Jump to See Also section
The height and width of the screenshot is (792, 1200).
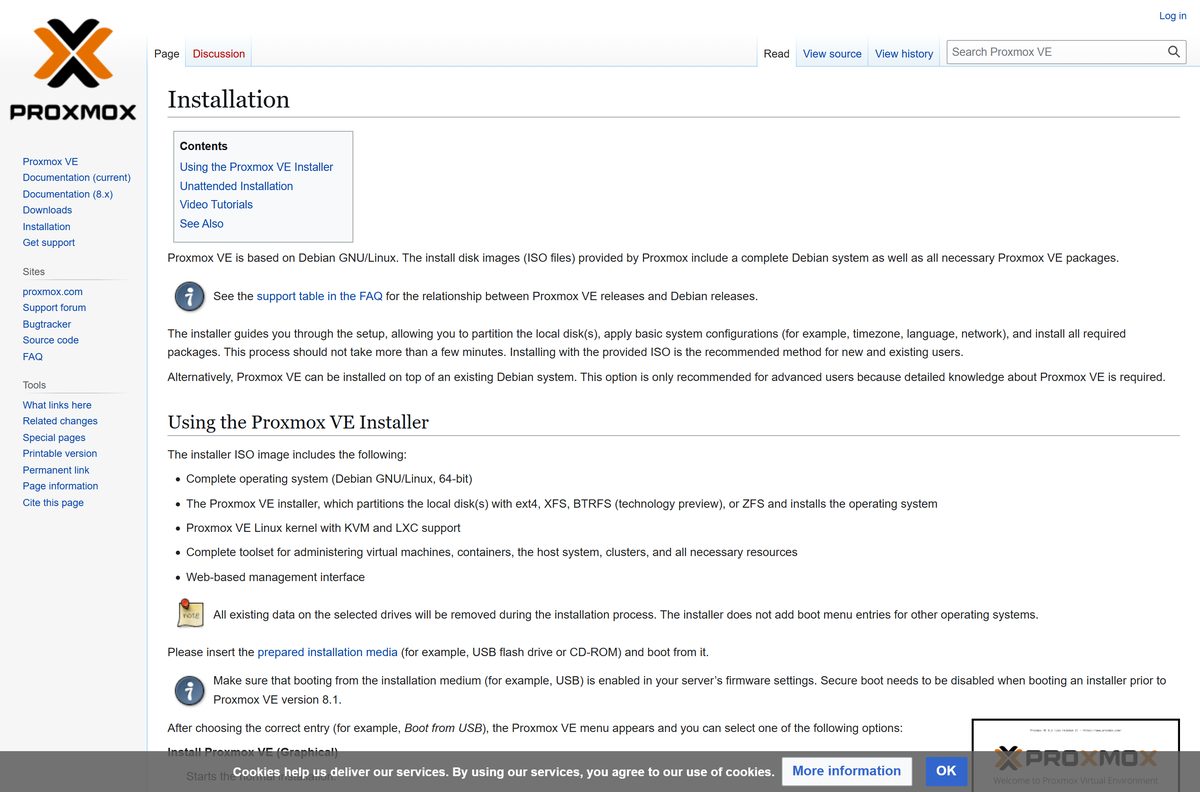[202, 224]
